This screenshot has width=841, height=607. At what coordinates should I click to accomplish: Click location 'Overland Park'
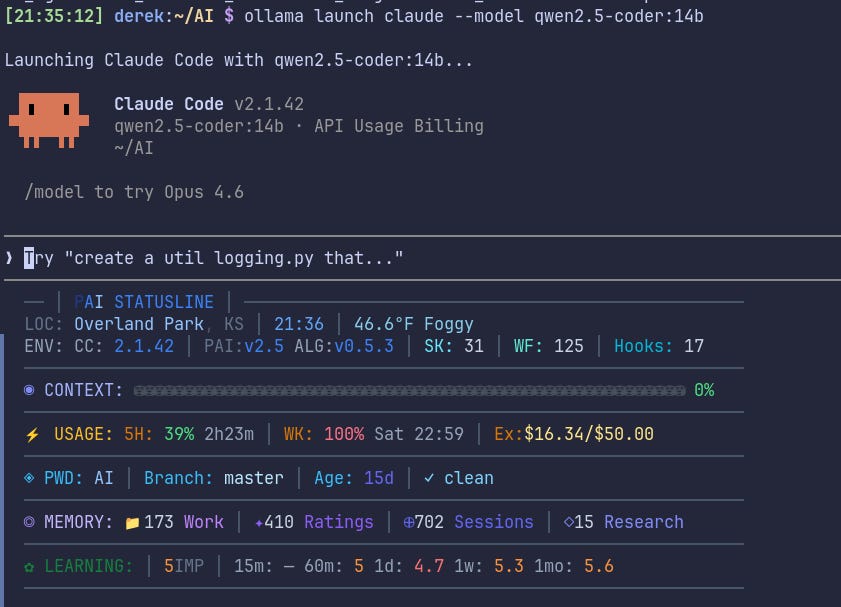(139, 324)
